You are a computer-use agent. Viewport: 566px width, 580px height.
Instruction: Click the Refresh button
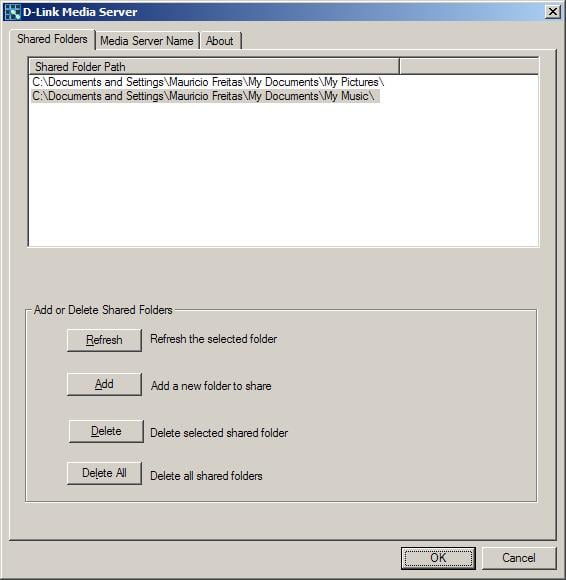(x=104, y=340)
